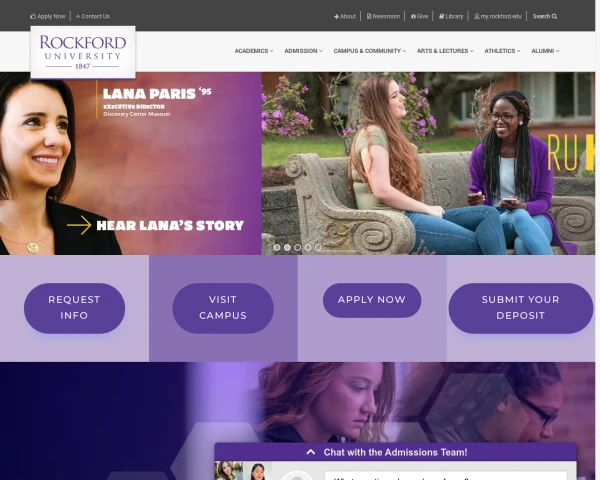The image size is (600, 480).
Task: Open the Arts & Lectures menu
Action: [x=445, y=51]
